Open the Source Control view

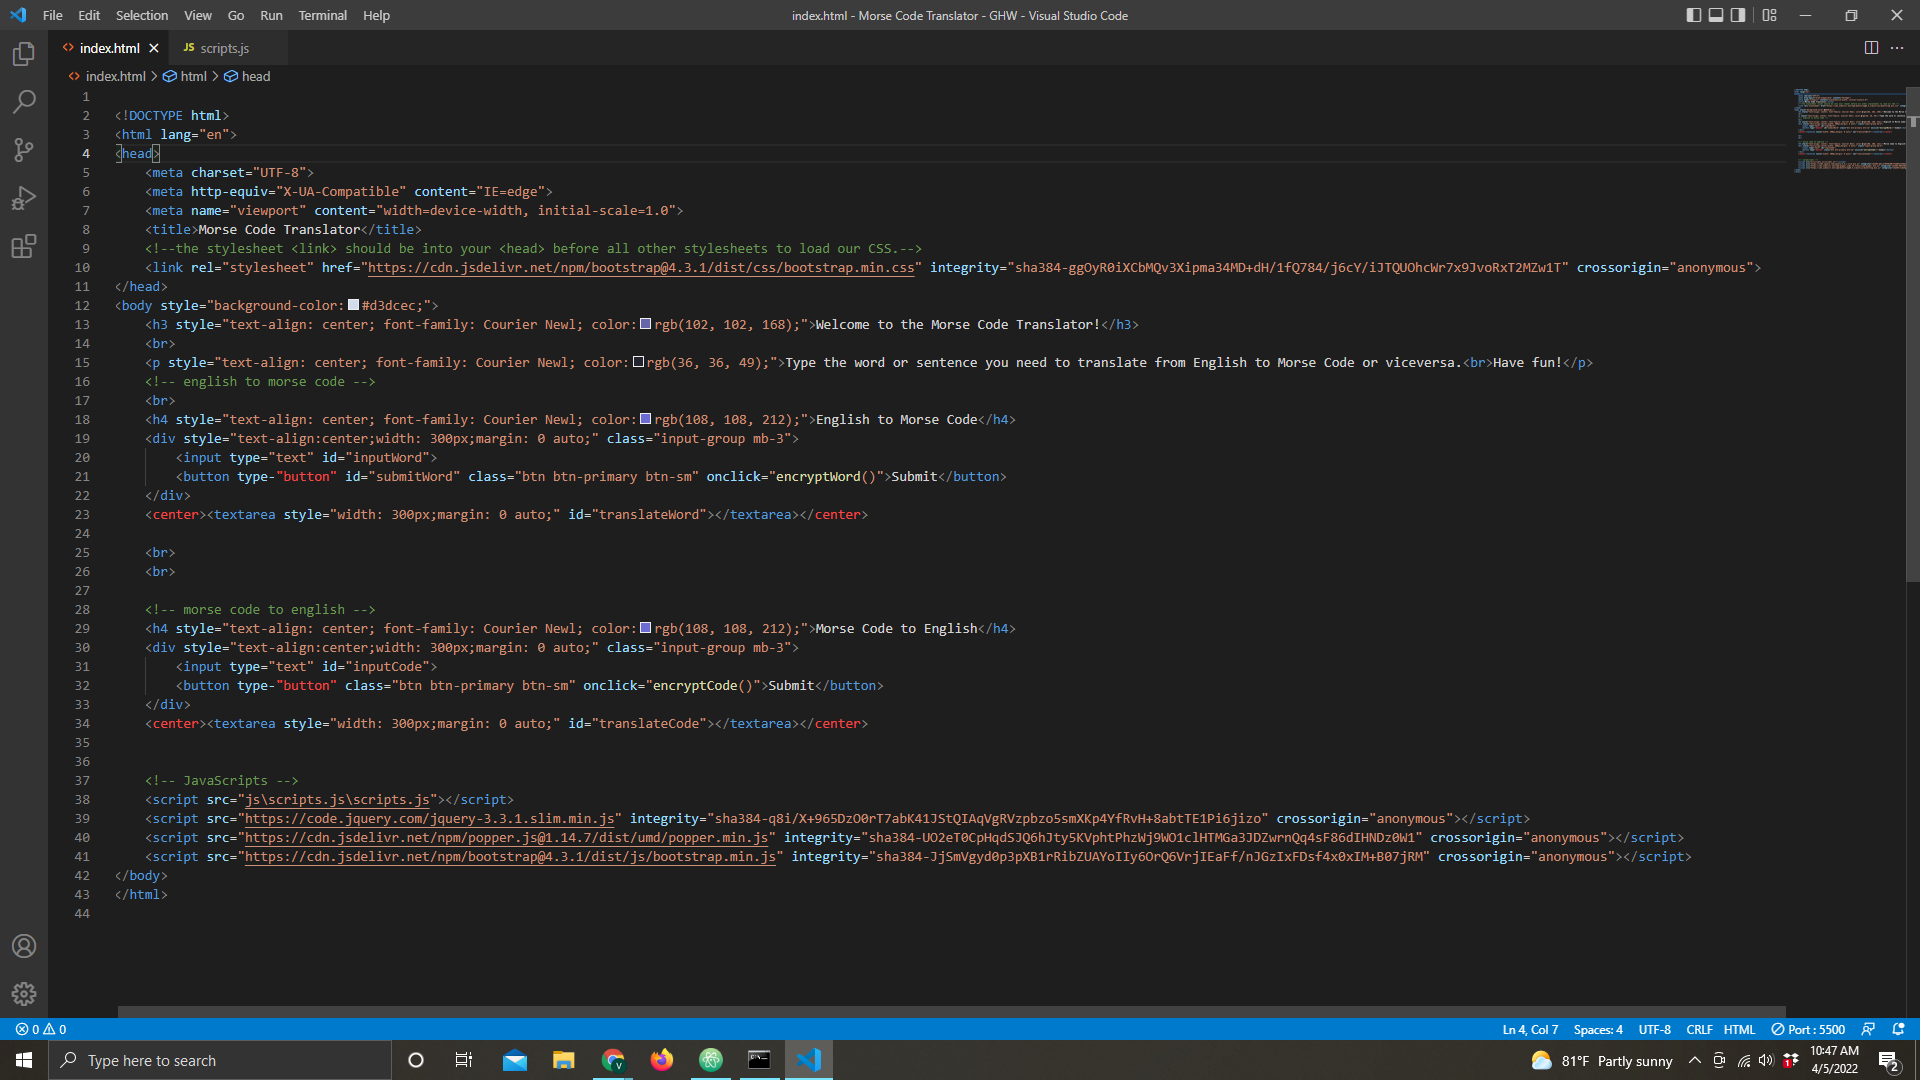24,149
